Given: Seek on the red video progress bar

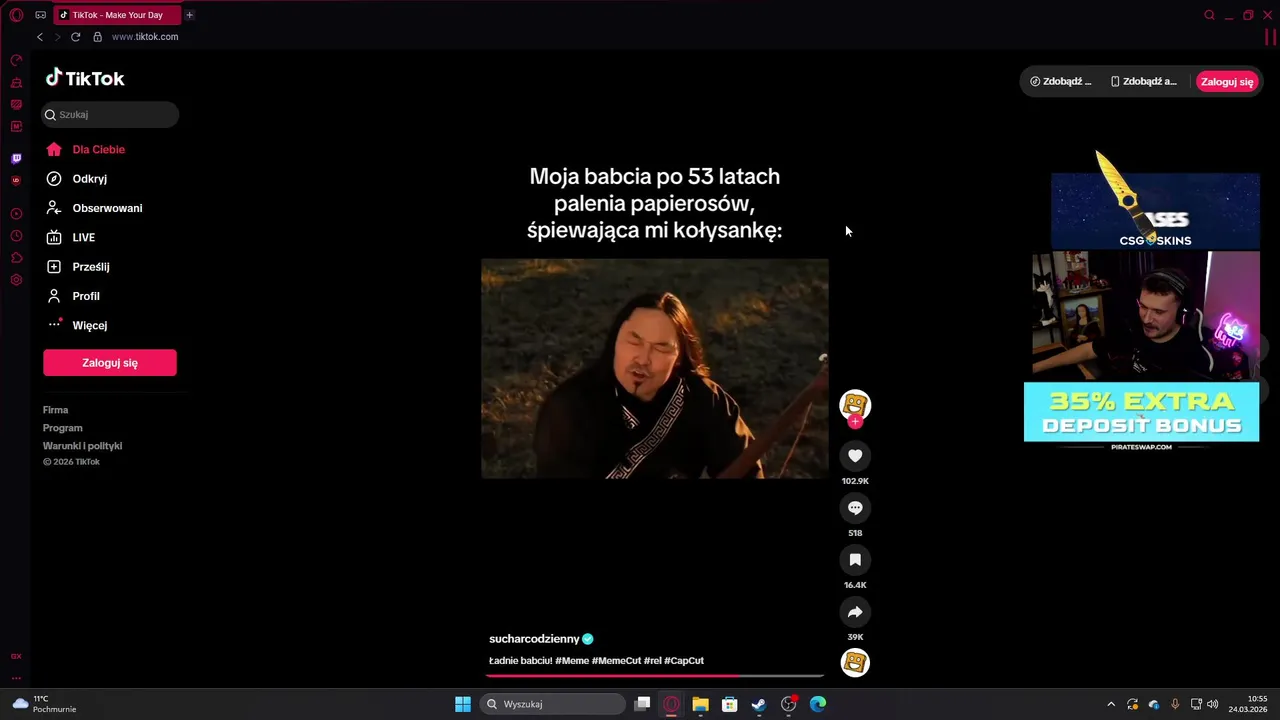Looking at the screenshot, I should pyautogui.click(x=655, y=676).
